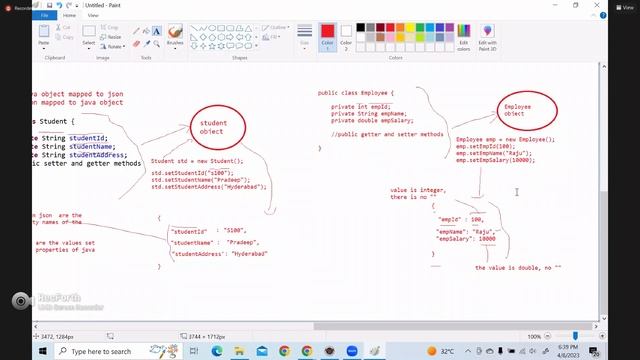Select the Eraser tool
Image resolution: width=640 pixels, height=360 pixels.
point(136,44)
